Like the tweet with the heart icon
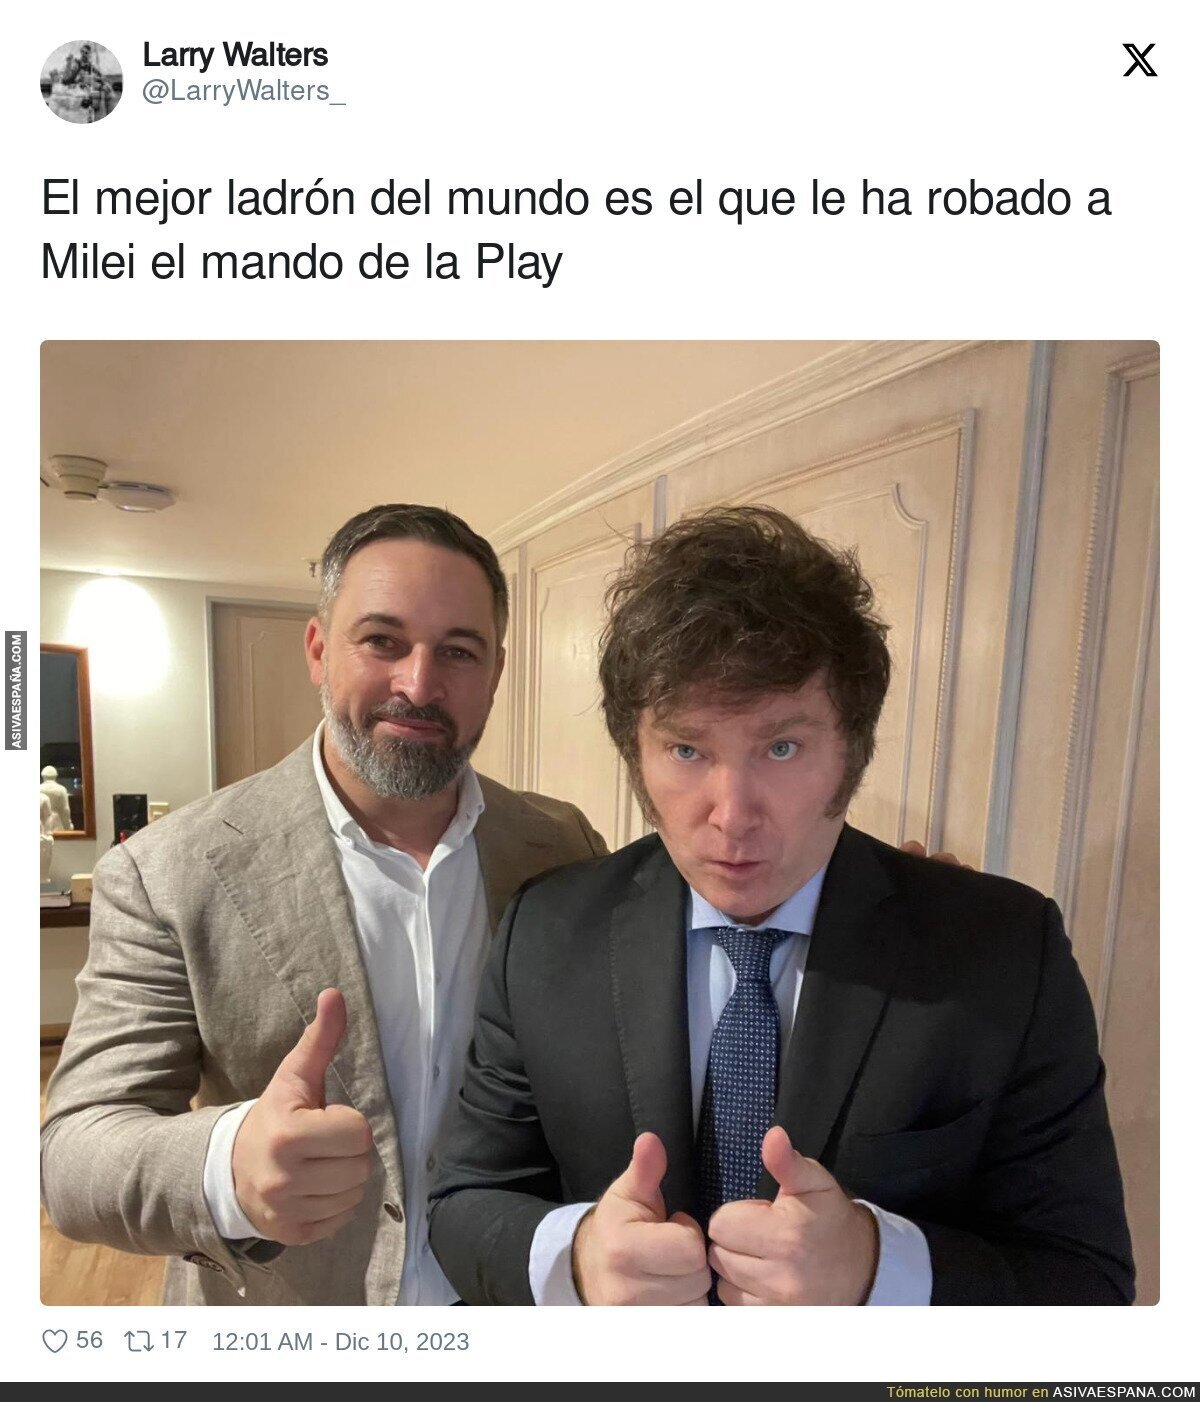 pyautogui.click(x=54, y=1341)
